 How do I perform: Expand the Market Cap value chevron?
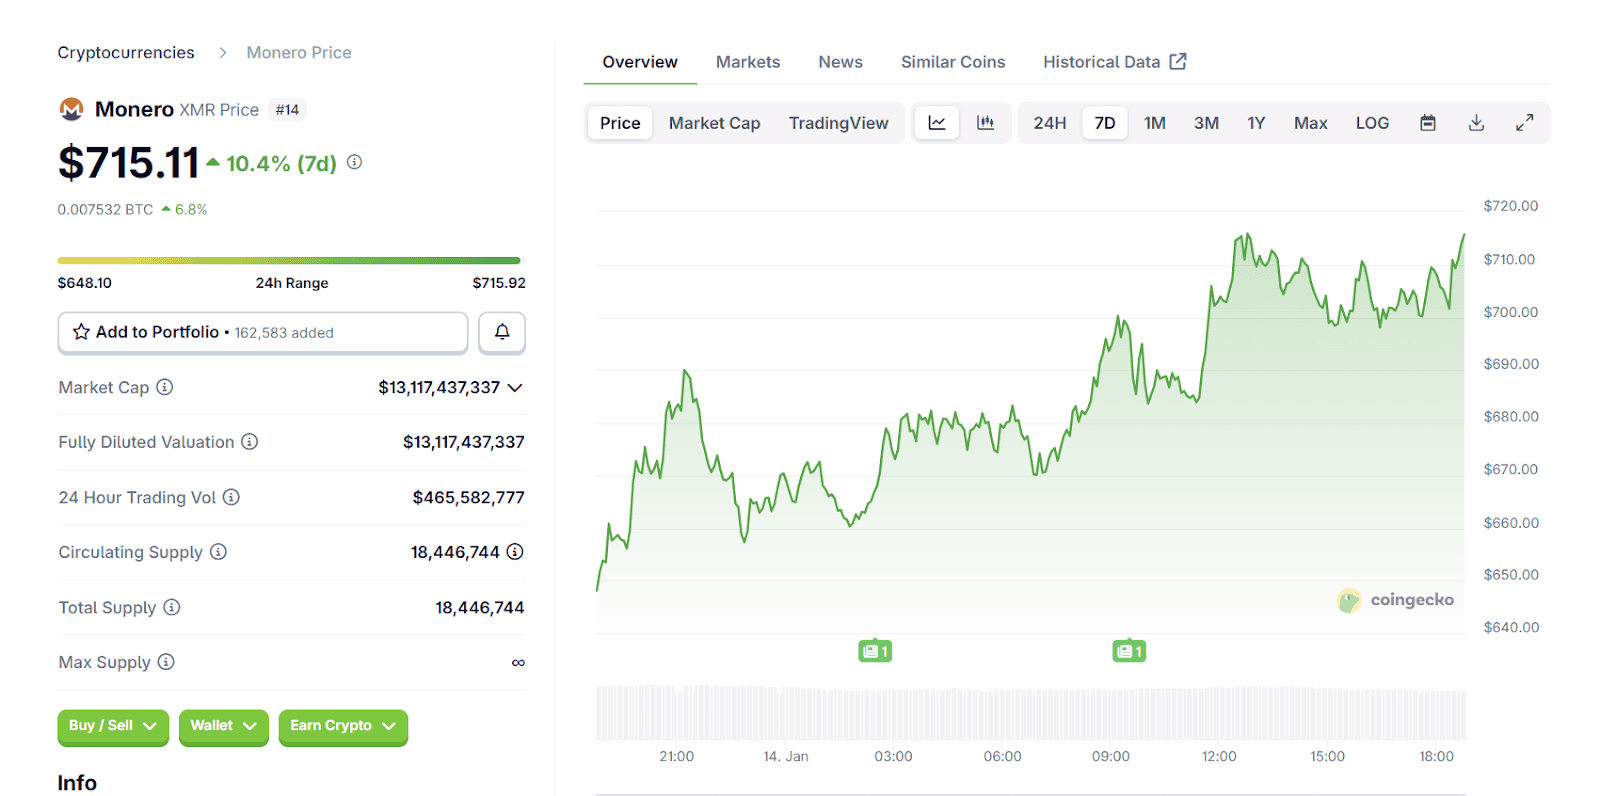(x=515, y=388)
